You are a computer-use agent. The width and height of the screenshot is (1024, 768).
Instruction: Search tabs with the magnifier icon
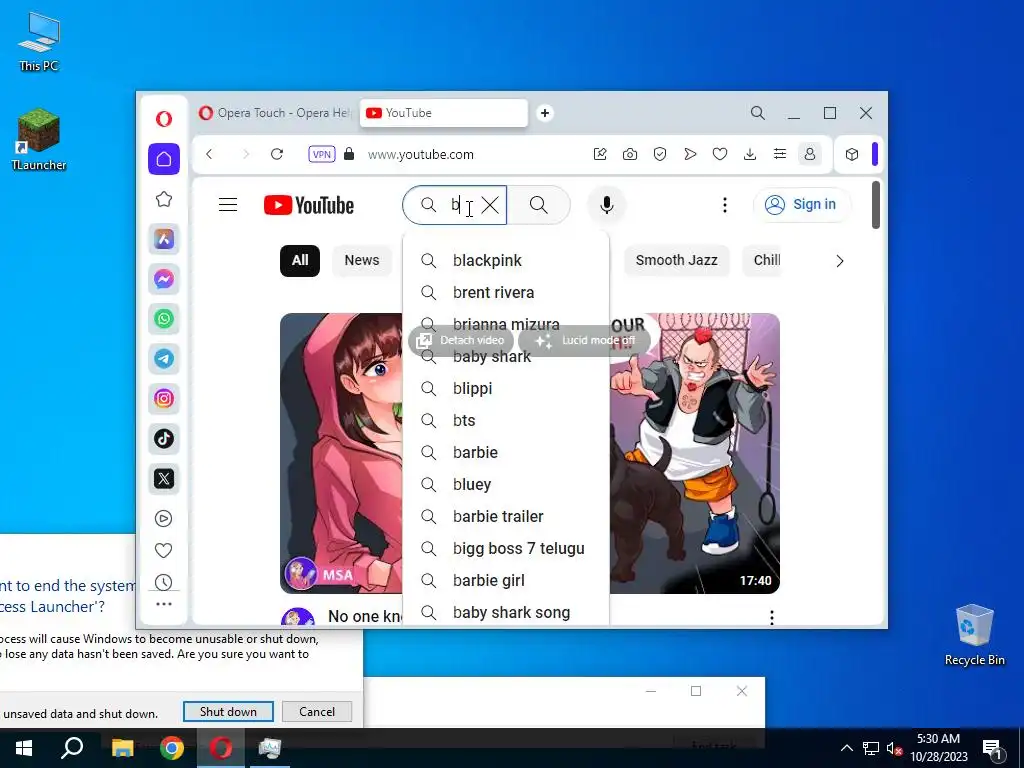(x=758, y=113)
